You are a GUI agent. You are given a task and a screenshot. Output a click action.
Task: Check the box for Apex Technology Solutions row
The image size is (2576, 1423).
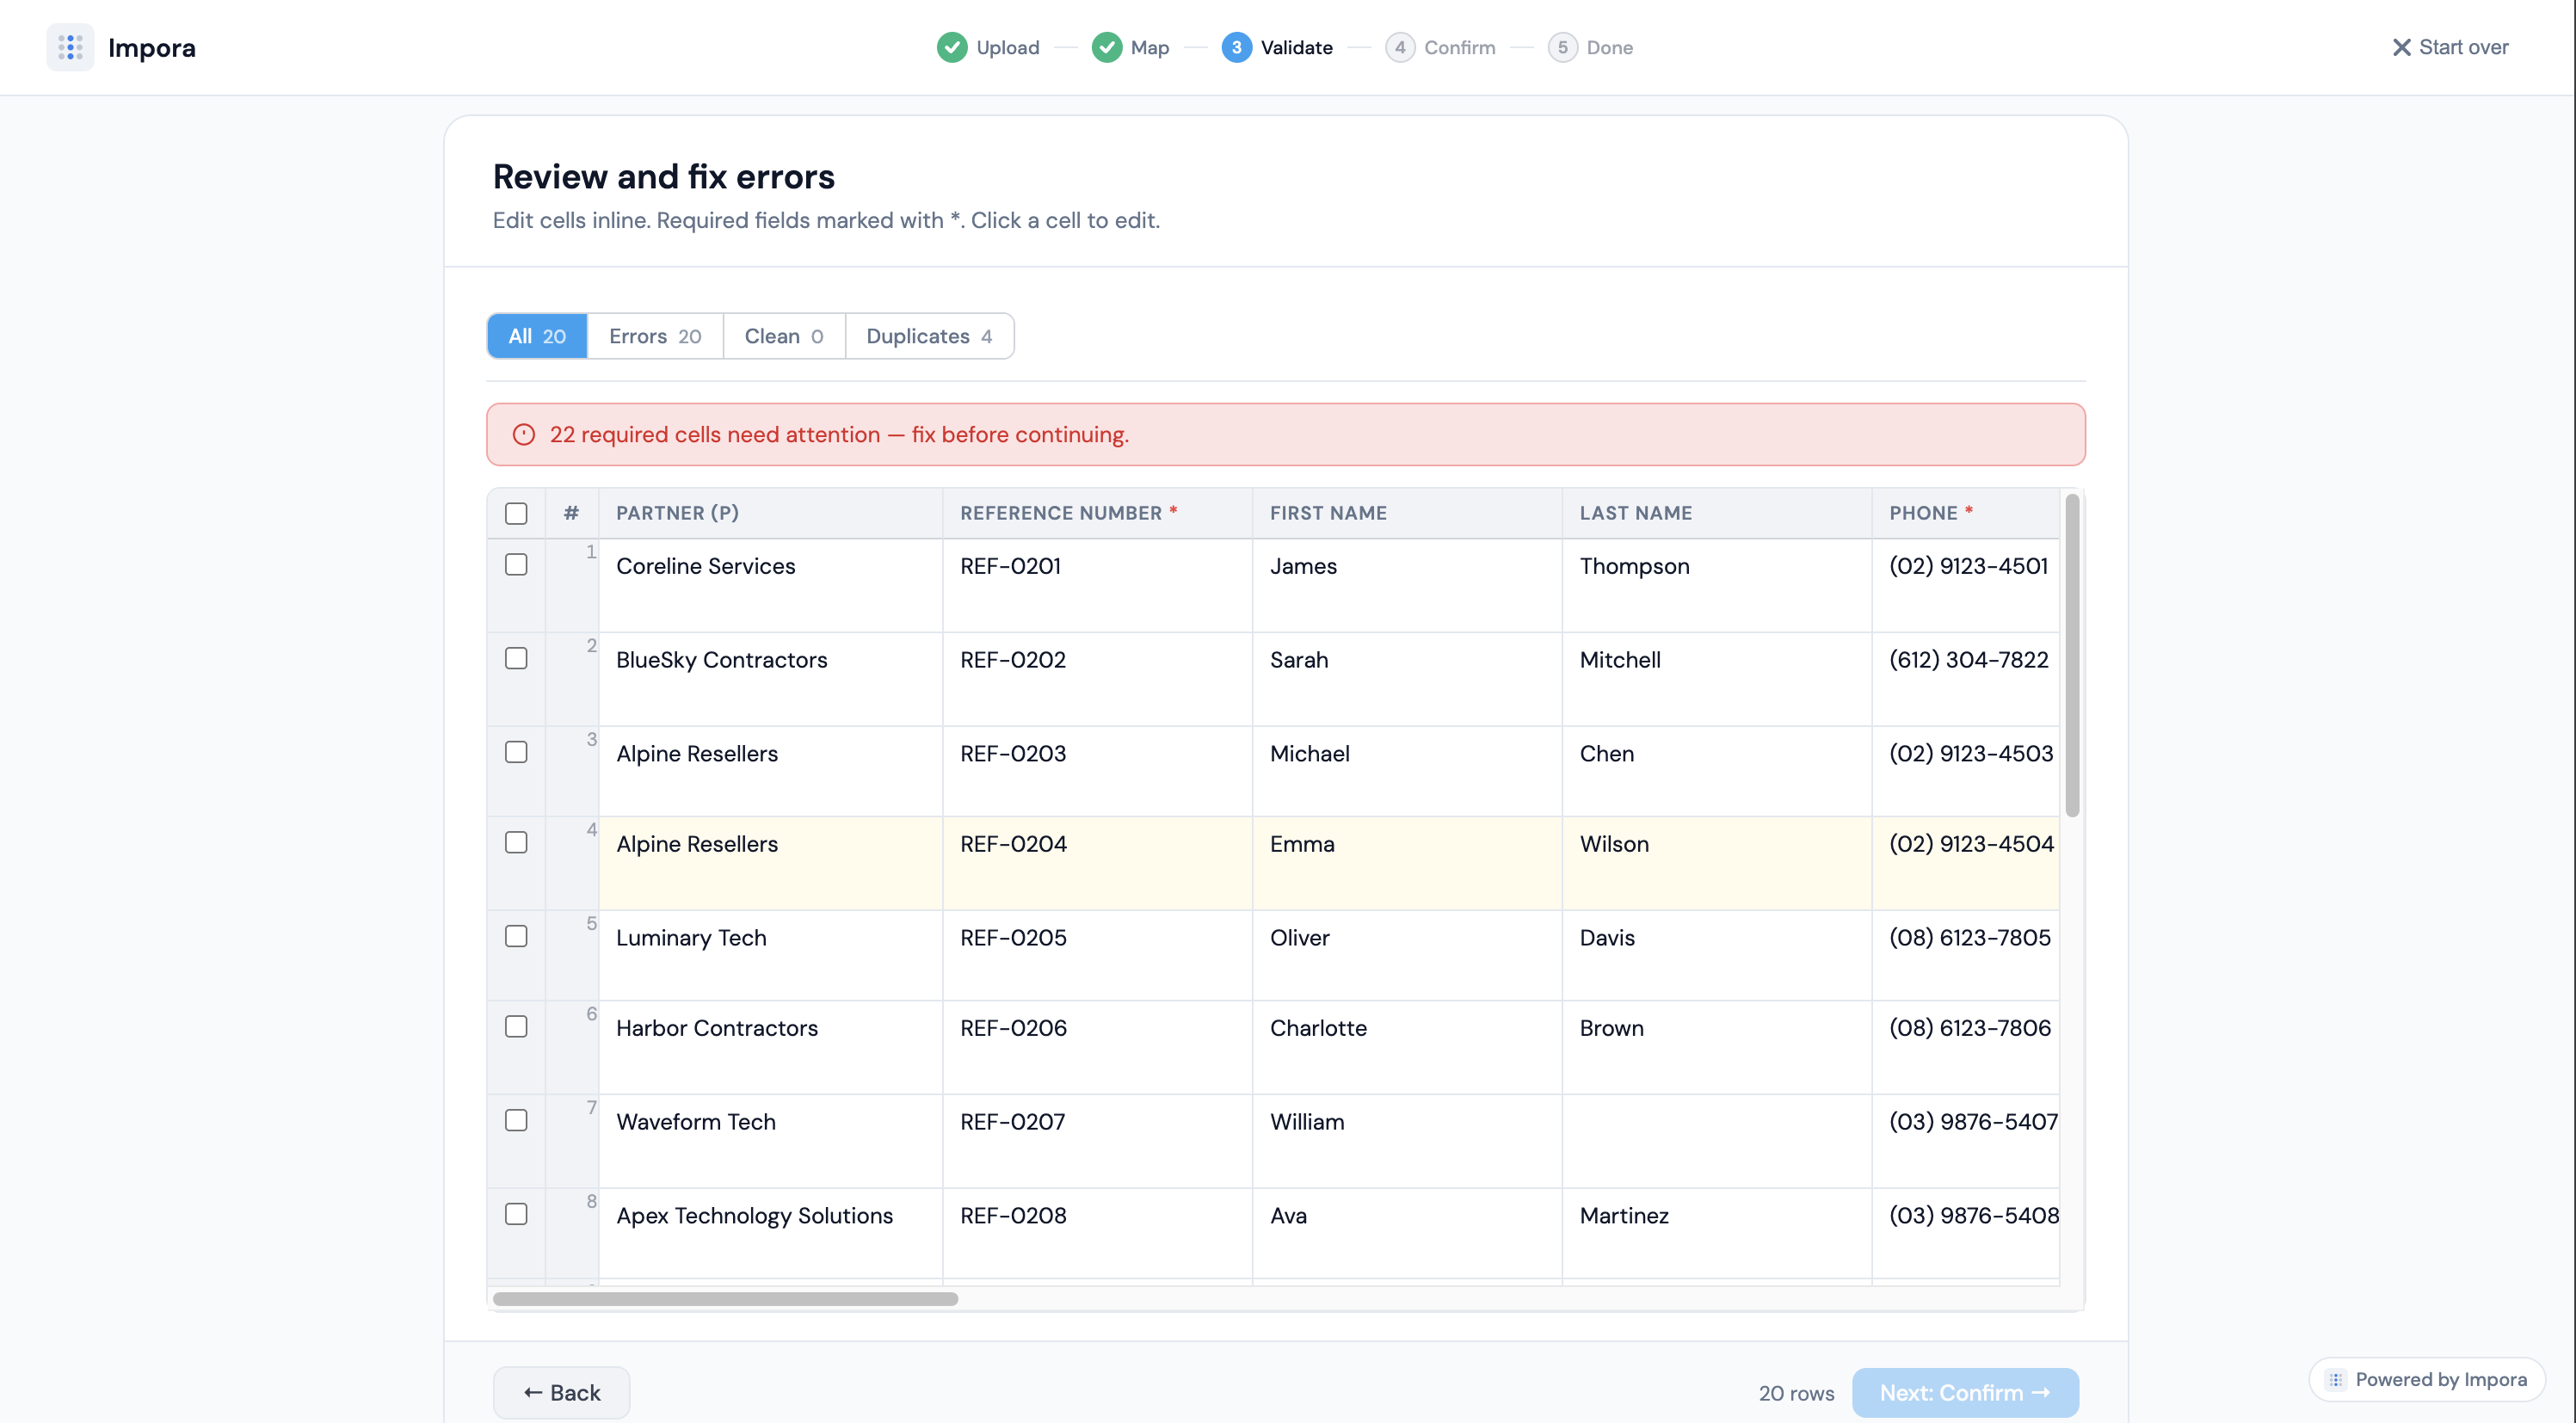click(516, 1214)
